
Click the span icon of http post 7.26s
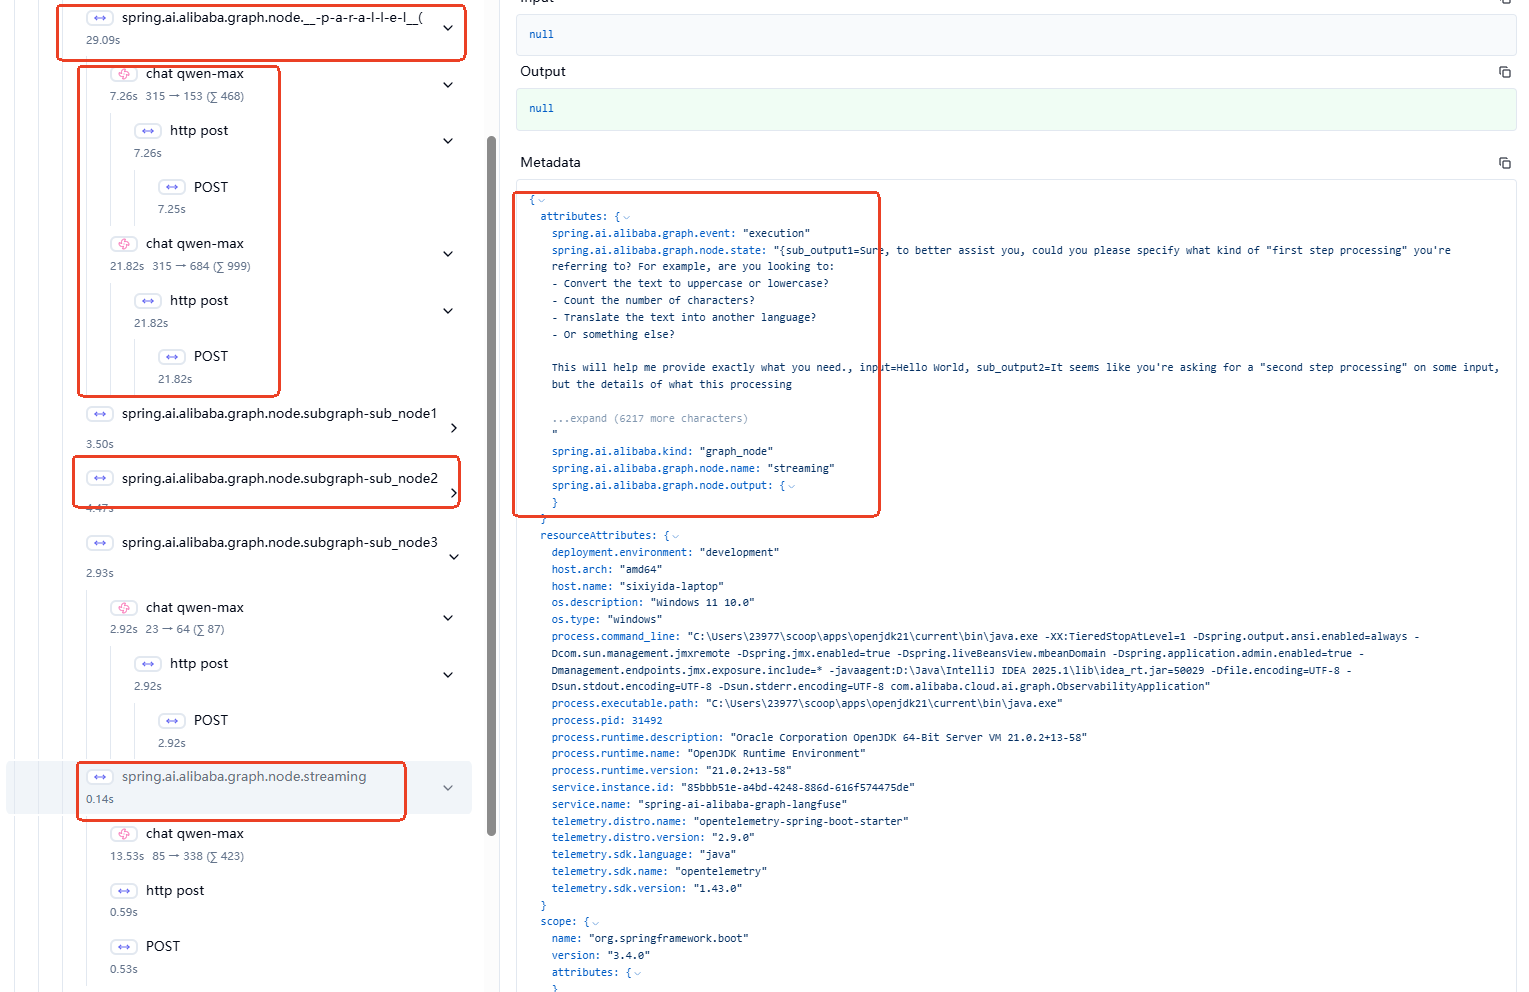147,131
